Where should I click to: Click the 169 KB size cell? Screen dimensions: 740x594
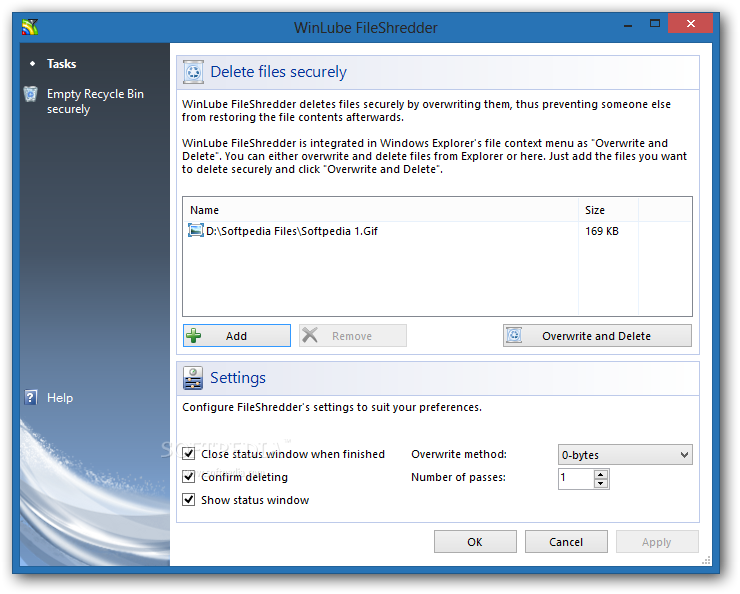602,231
